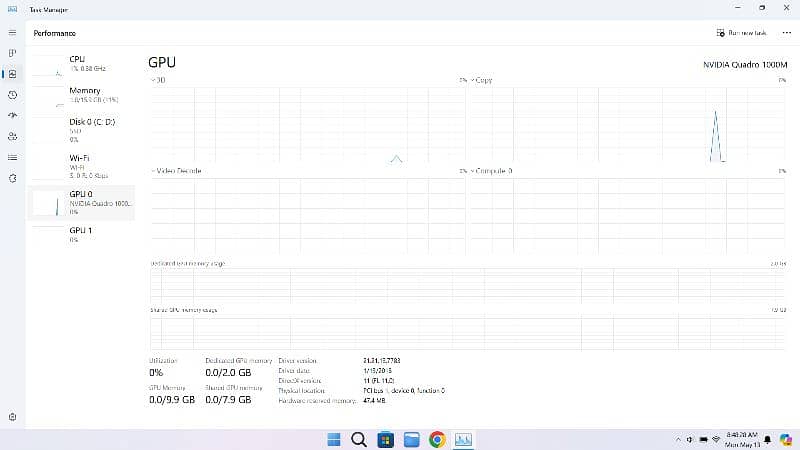The width and height of the screenshot is (800, 450).
Task: Launch Copilot from the taskbar corner
Action: click(x=786, y=439)
